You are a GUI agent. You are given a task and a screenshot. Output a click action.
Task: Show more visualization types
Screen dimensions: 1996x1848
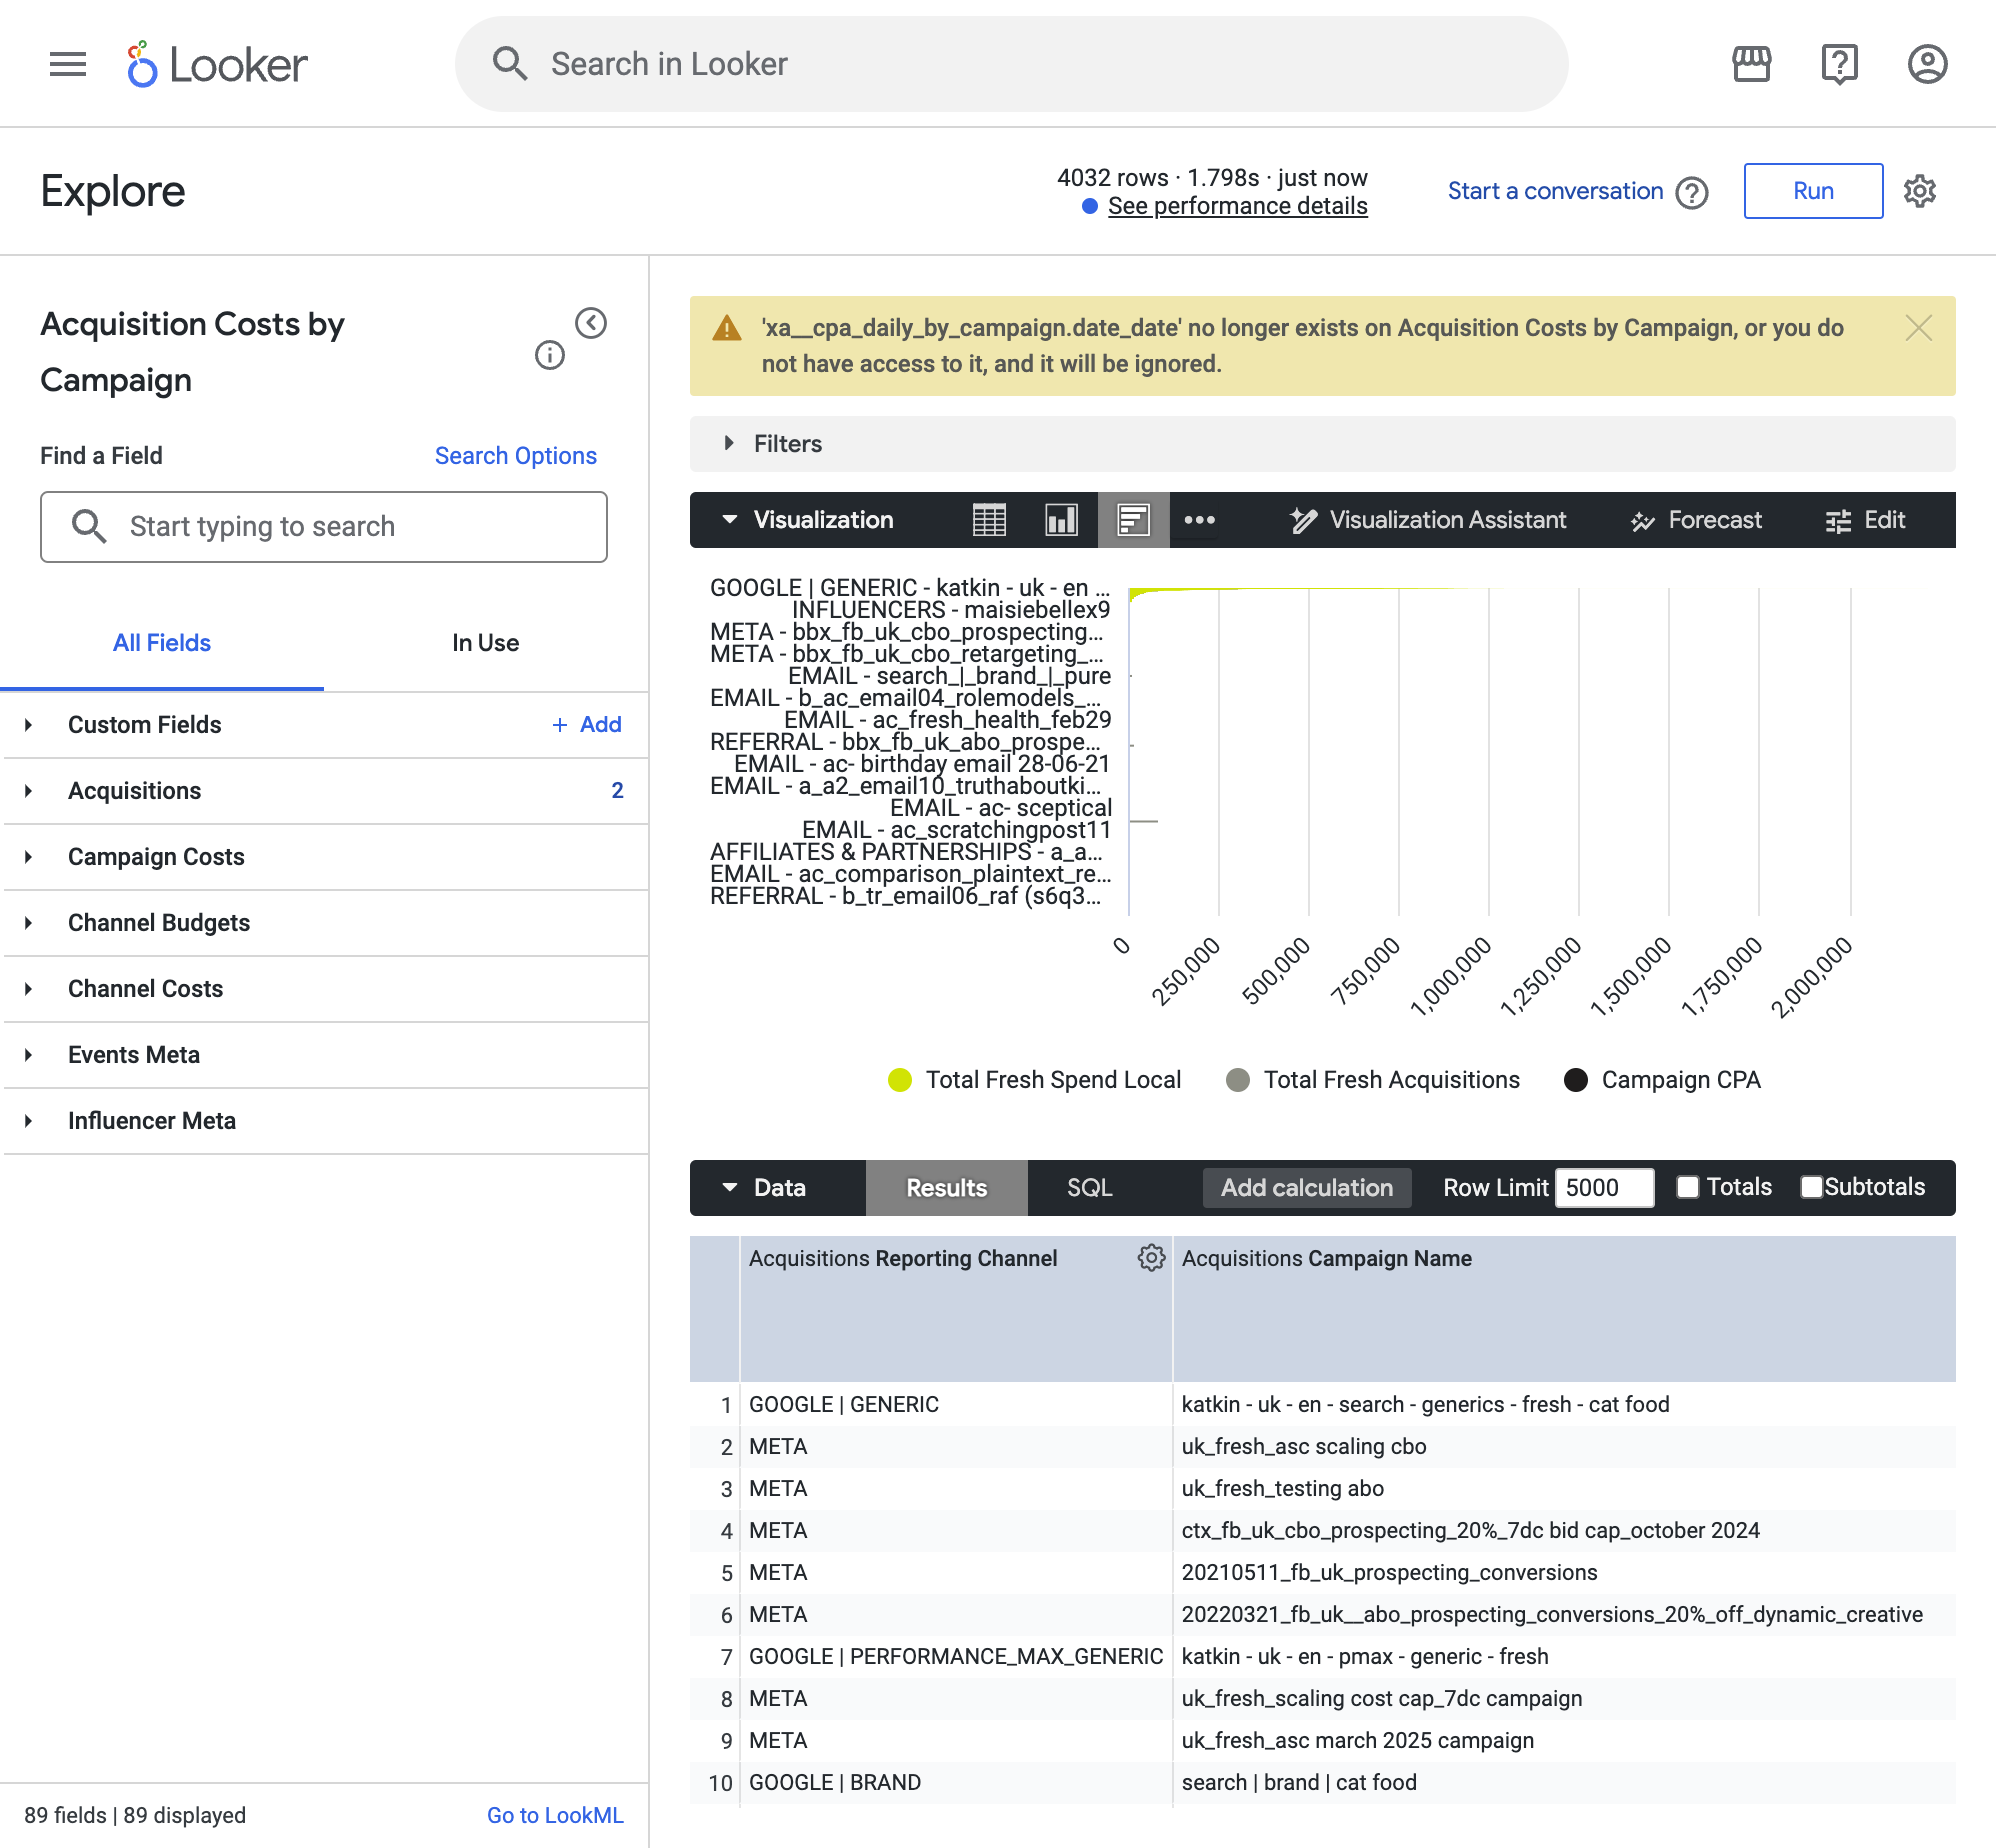[1199, 520]
